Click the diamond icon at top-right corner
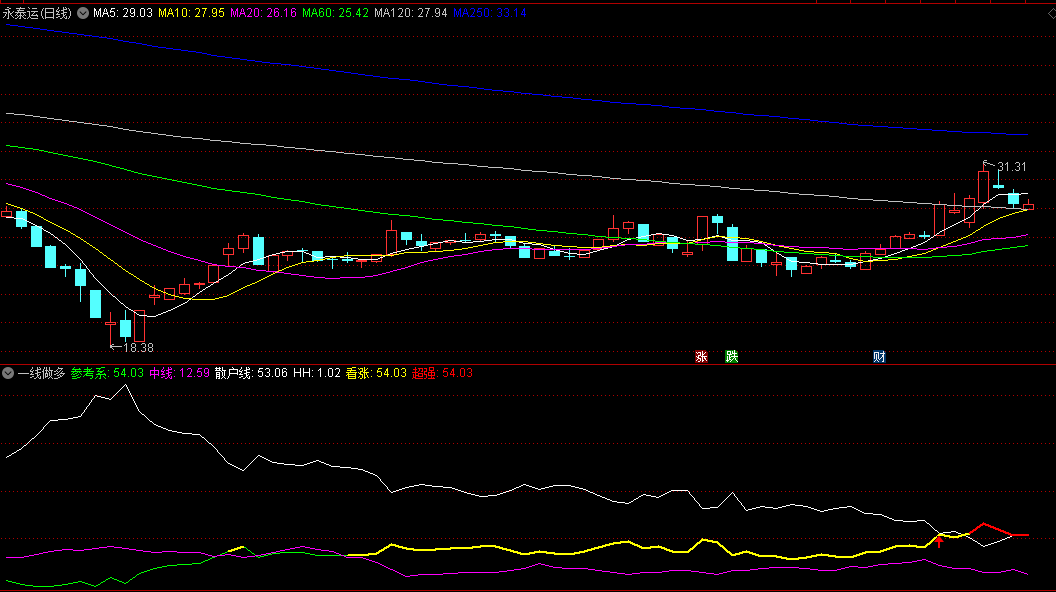Screen dimensions: 1056x592 pyautogui.click(x=1051, y=13)
